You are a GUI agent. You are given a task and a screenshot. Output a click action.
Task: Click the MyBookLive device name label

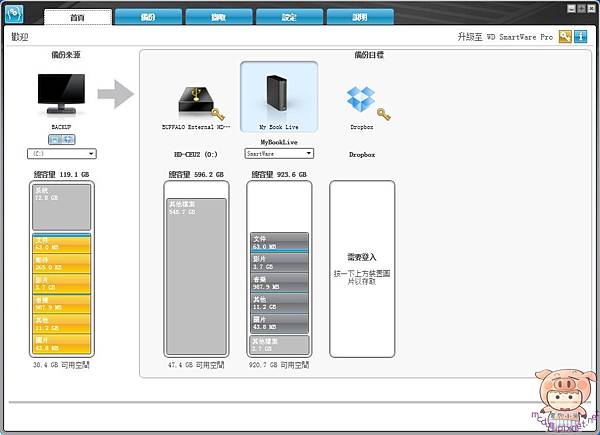tap(279, 142)
